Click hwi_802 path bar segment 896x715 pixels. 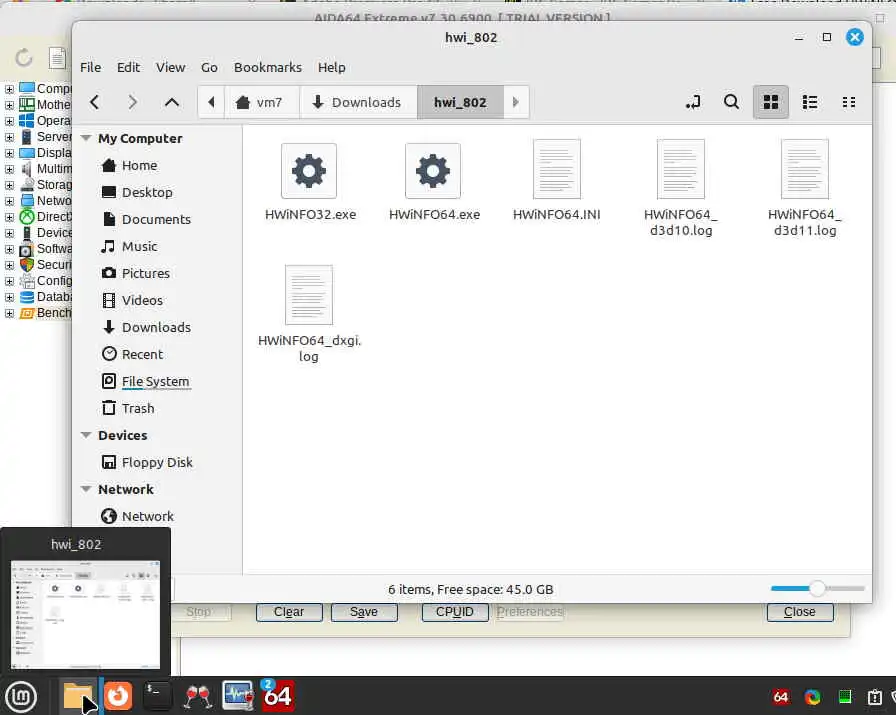pos(460,102)
